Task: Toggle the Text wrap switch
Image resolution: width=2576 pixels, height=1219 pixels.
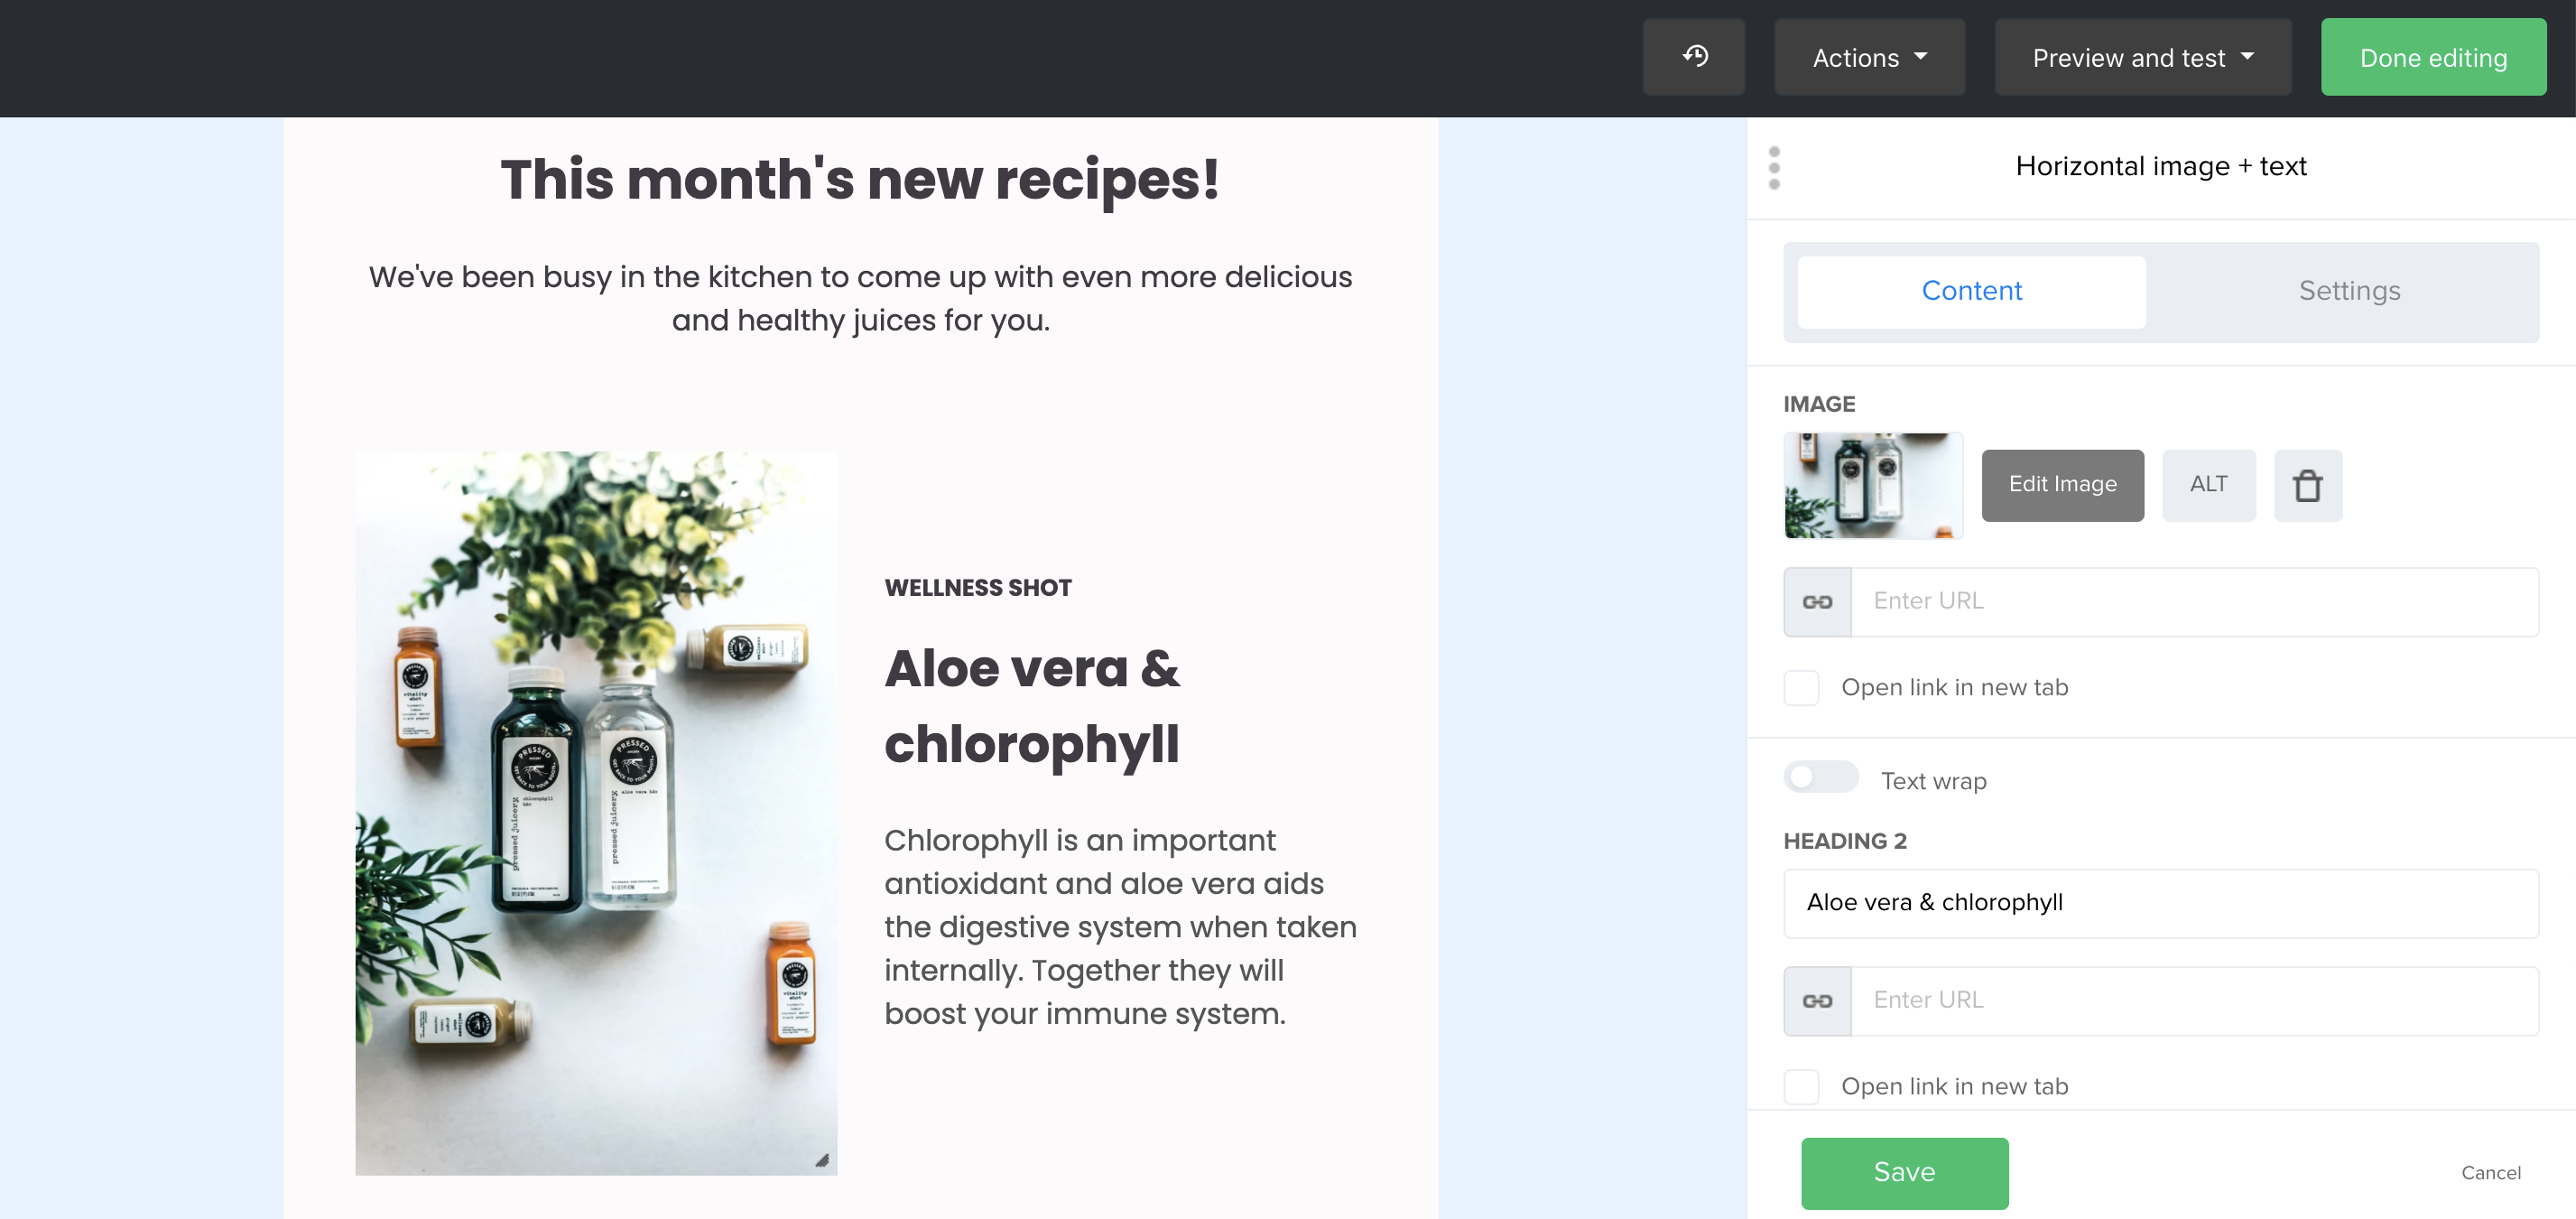Action: click(x=1820, y=777)
